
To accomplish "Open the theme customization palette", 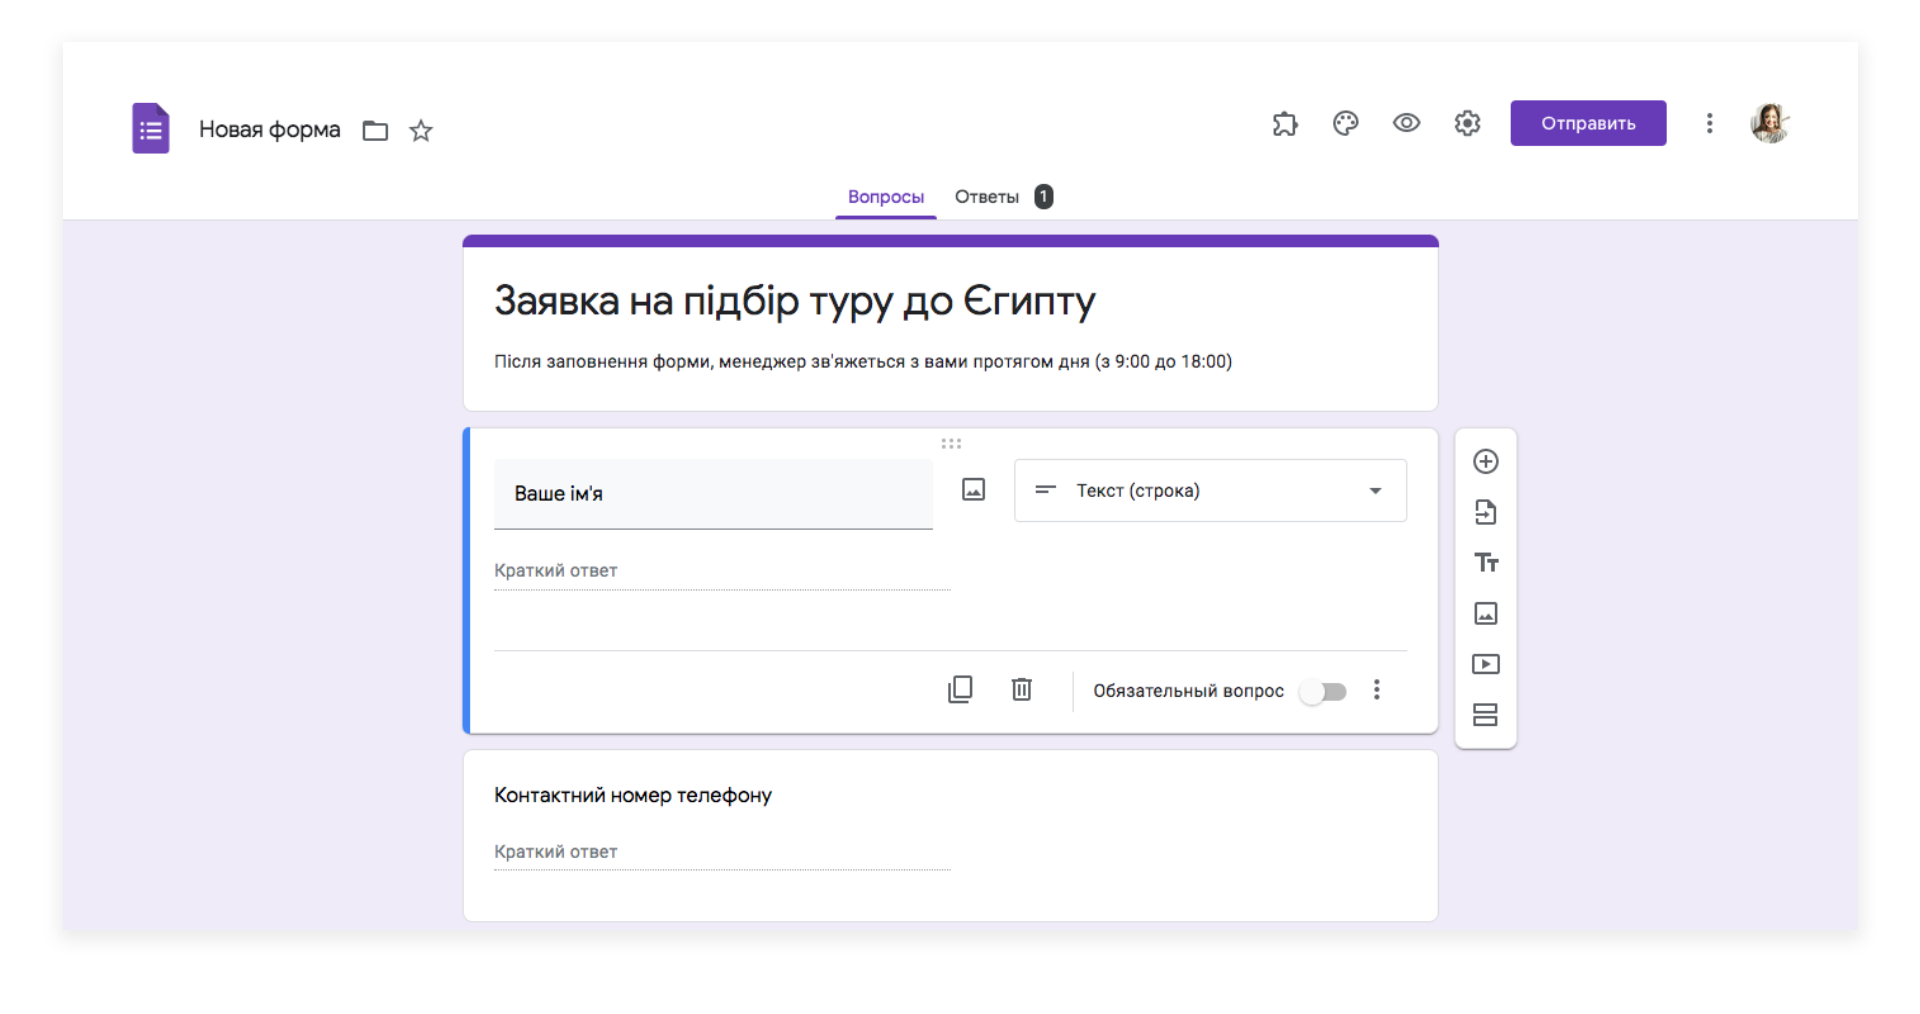I will [1346, 123].
